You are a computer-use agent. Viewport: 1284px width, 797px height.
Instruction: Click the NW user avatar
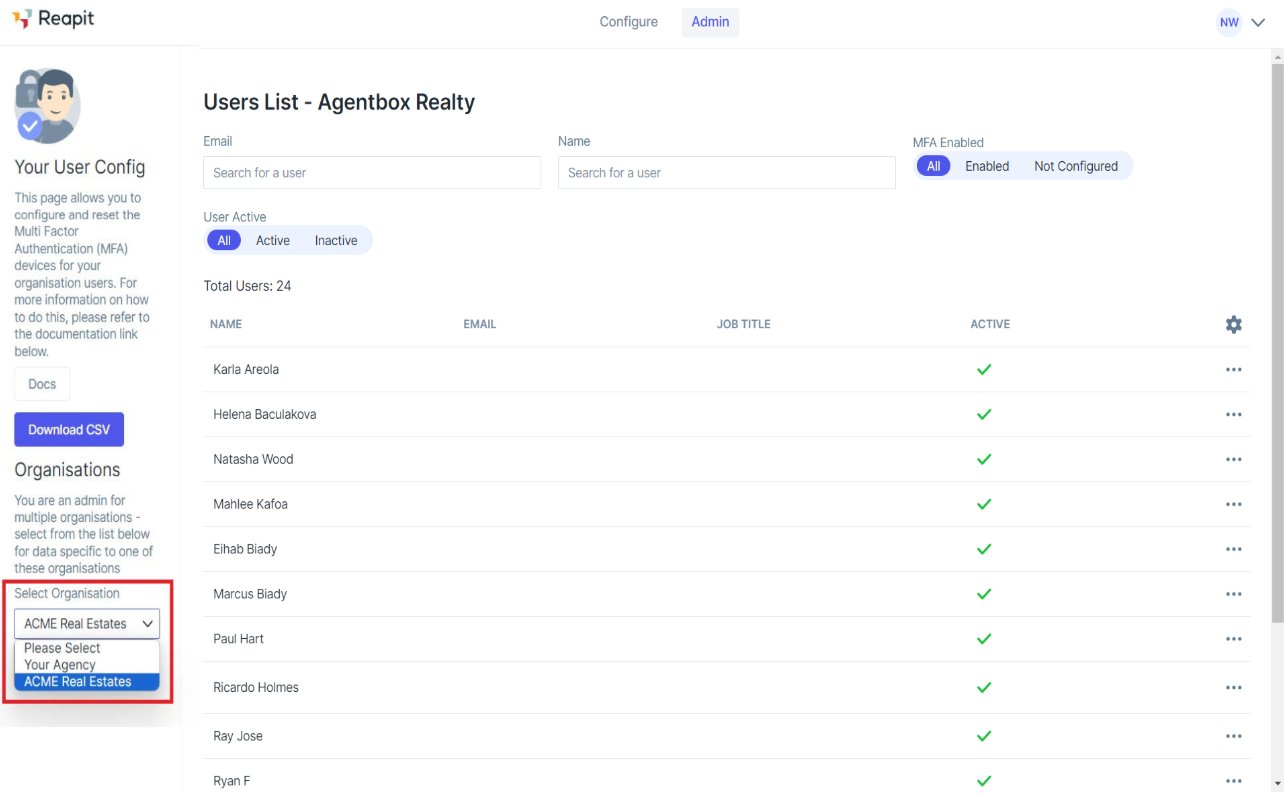tap(1229, 22)
